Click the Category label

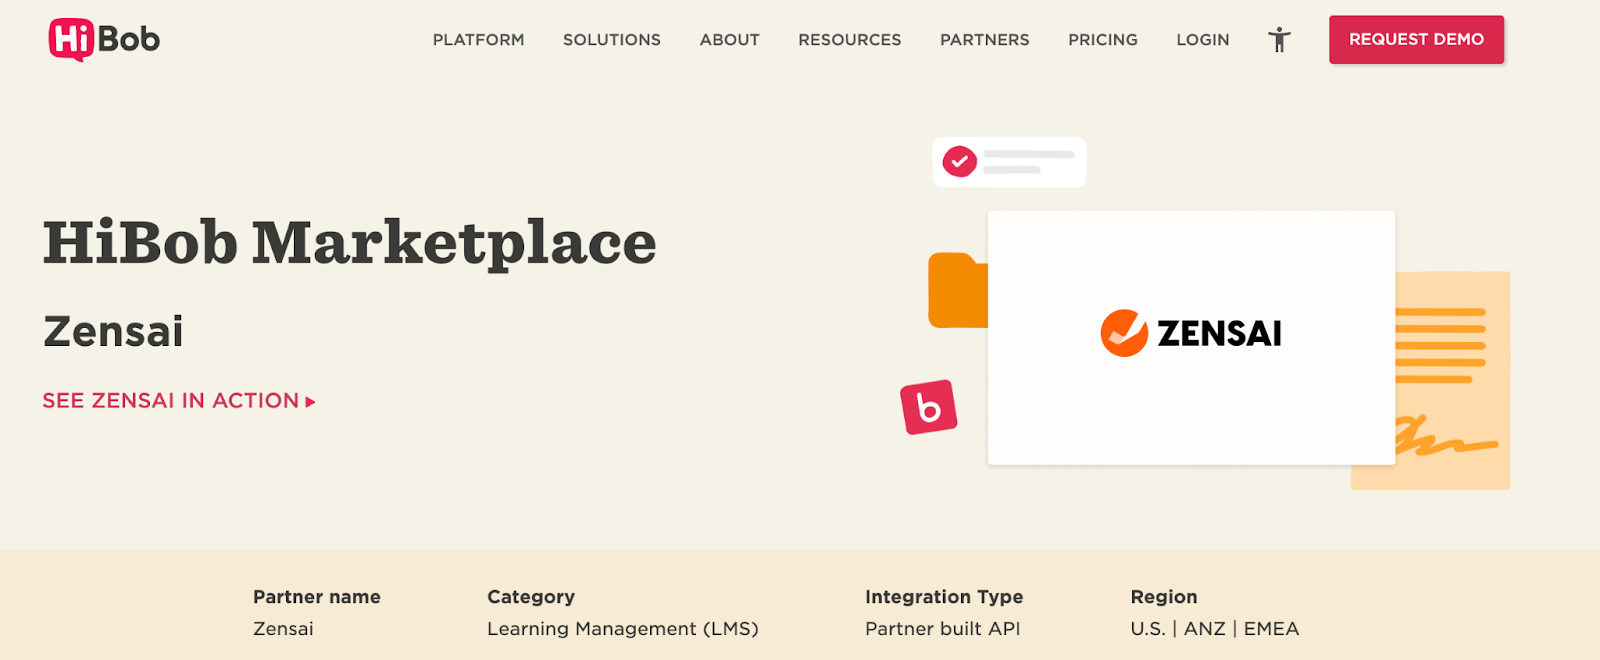pos(531,597)
